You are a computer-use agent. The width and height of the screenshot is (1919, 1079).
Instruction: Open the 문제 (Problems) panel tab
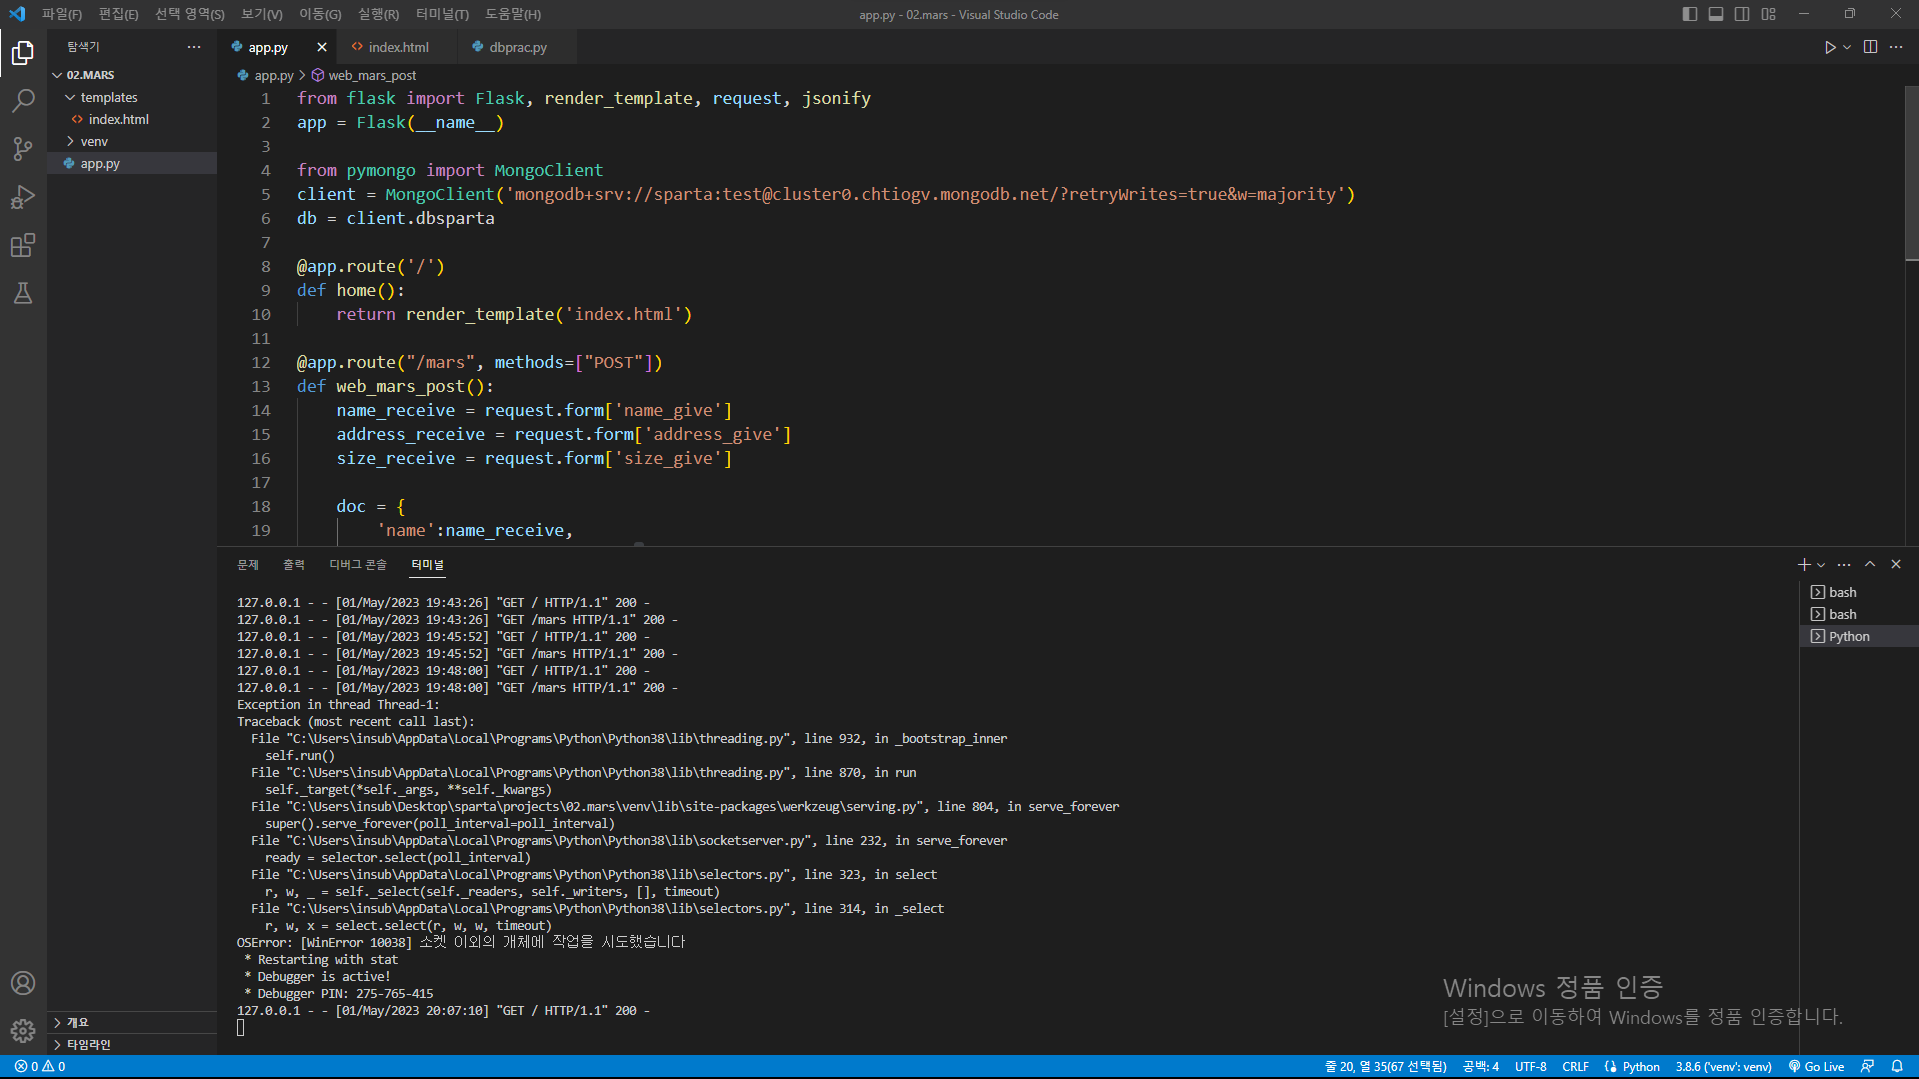(248, 565)
